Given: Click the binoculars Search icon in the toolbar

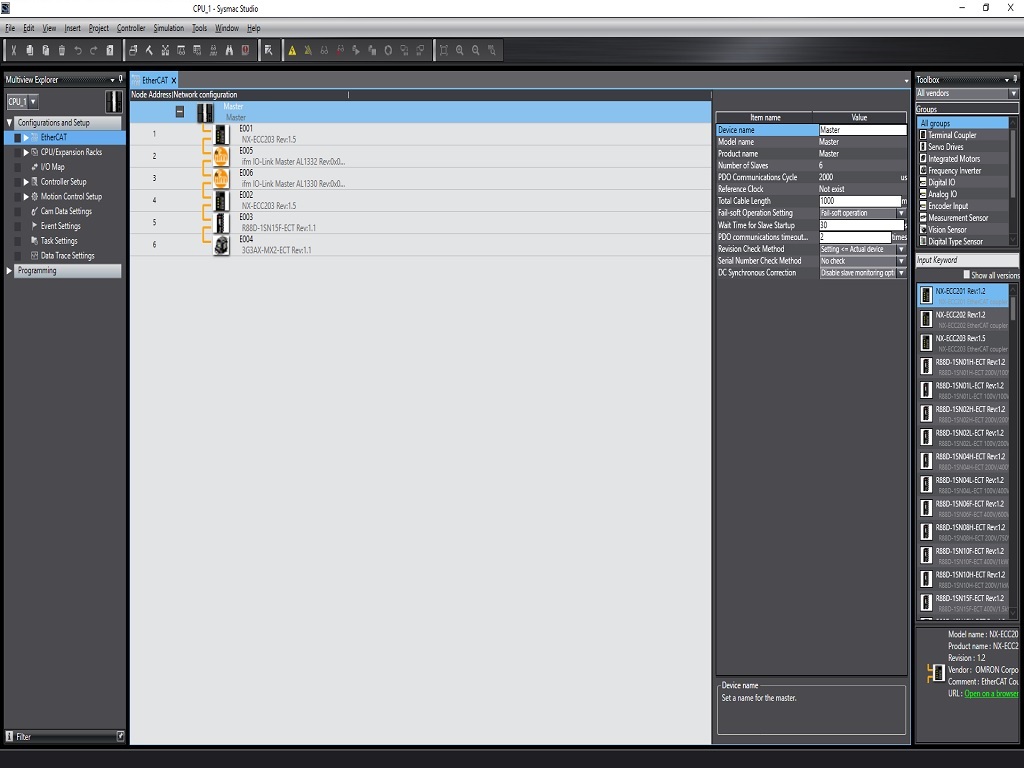Looking at the screenshot, I should coord(229,50).
